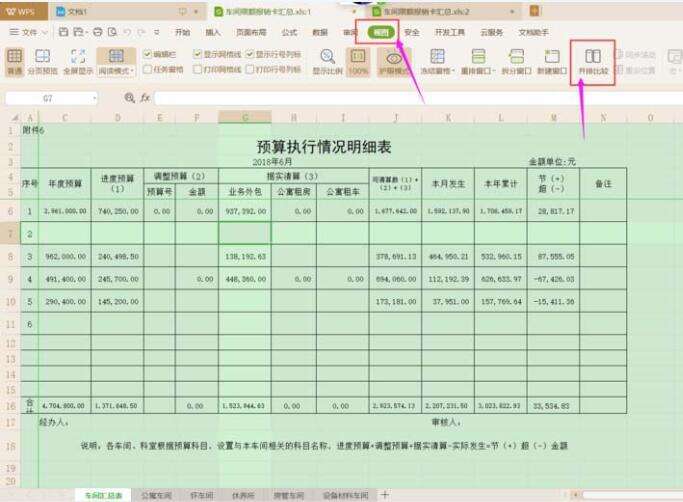
Task: Click the zoom-lookup icon beside fx
Action: point(129,98)
